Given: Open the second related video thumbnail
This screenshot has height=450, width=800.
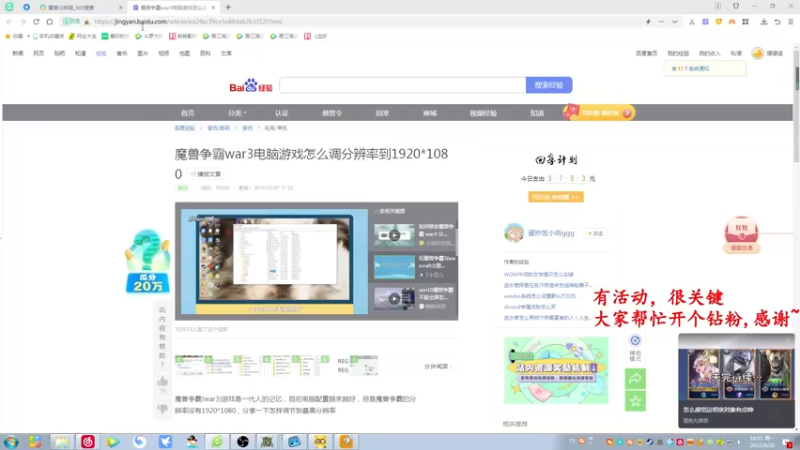Looking at the screenshot, I should [x=394, y=267].
